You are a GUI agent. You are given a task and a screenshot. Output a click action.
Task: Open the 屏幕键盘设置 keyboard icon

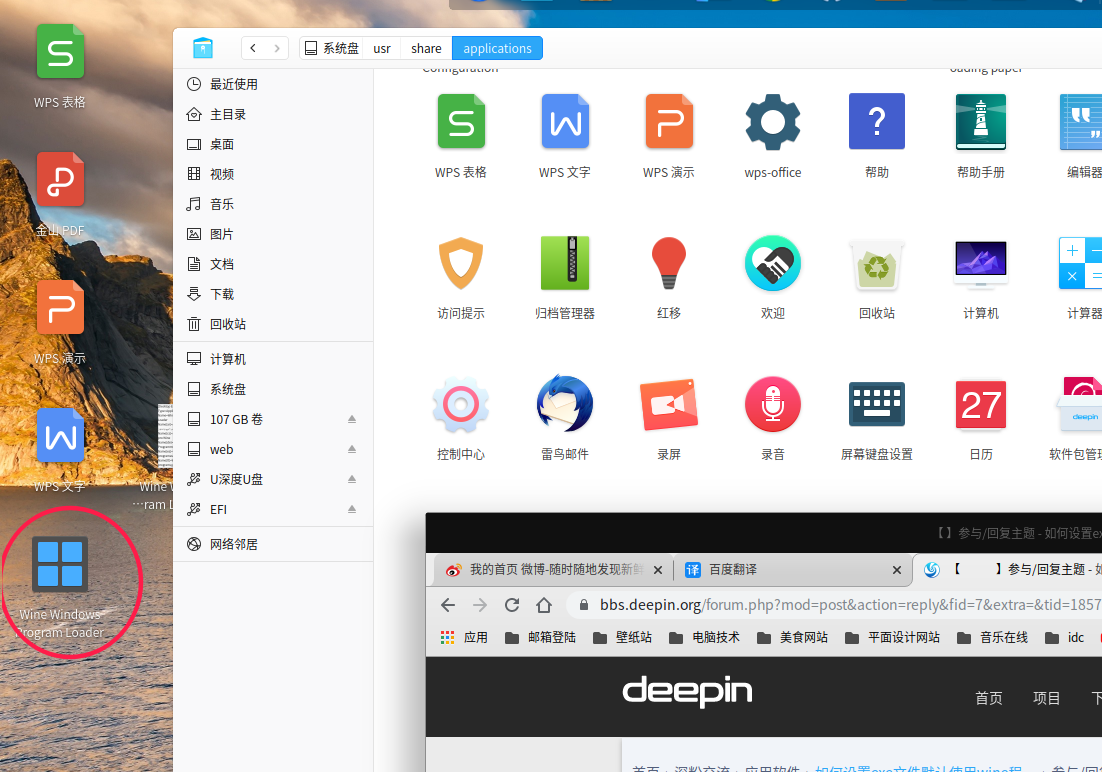point(876,404)
